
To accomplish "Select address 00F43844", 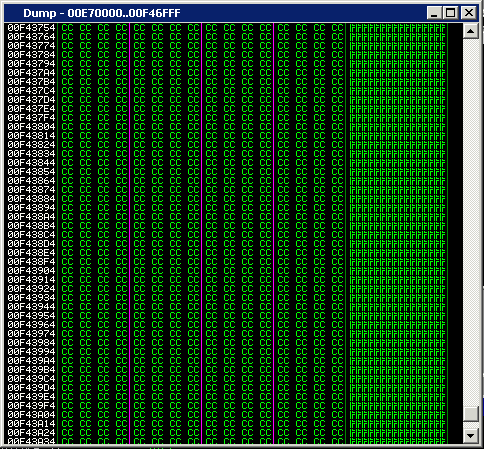I will pos(31,163).
